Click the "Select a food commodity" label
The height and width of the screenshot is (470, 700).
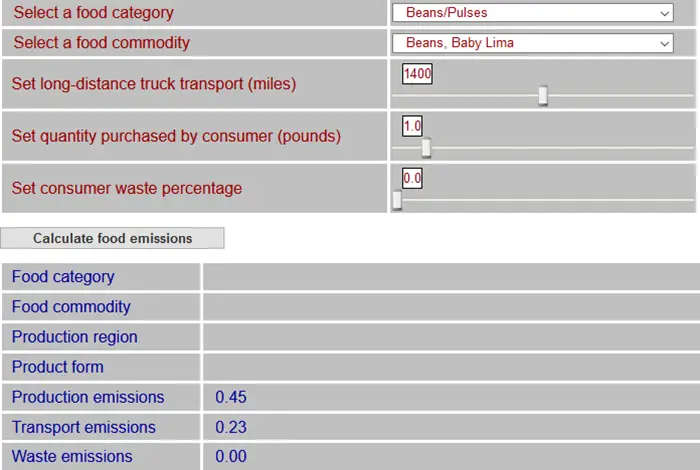(101, 43)
